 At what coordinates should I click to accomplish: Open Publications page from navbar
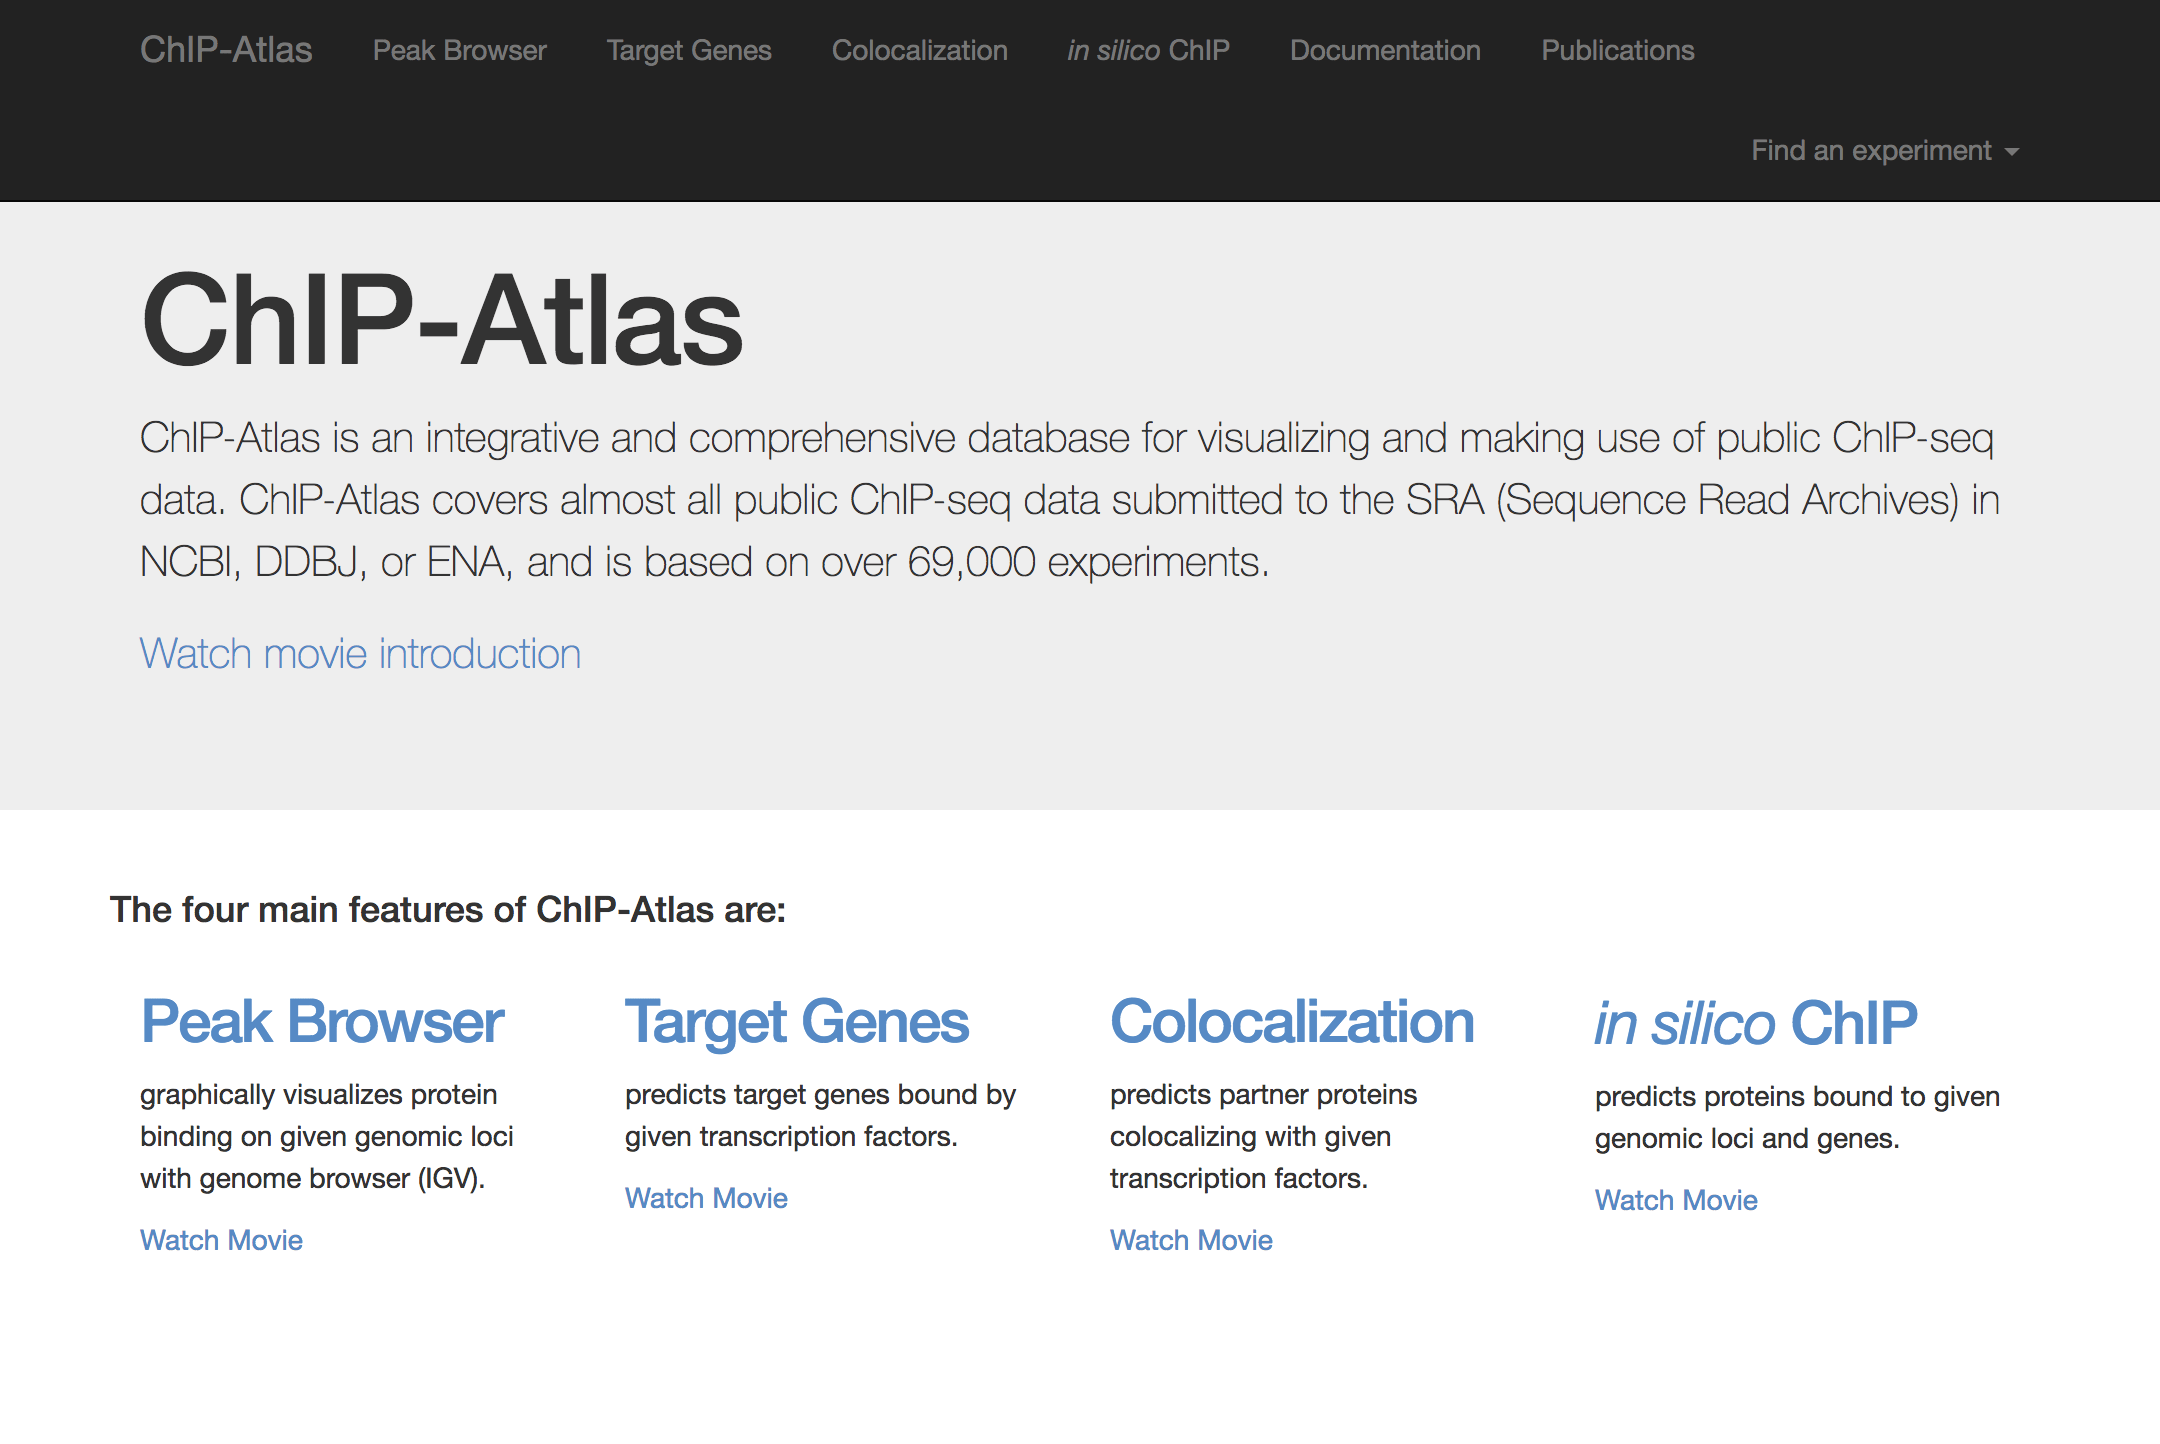pyautogui.click(x=1617, y=50)
